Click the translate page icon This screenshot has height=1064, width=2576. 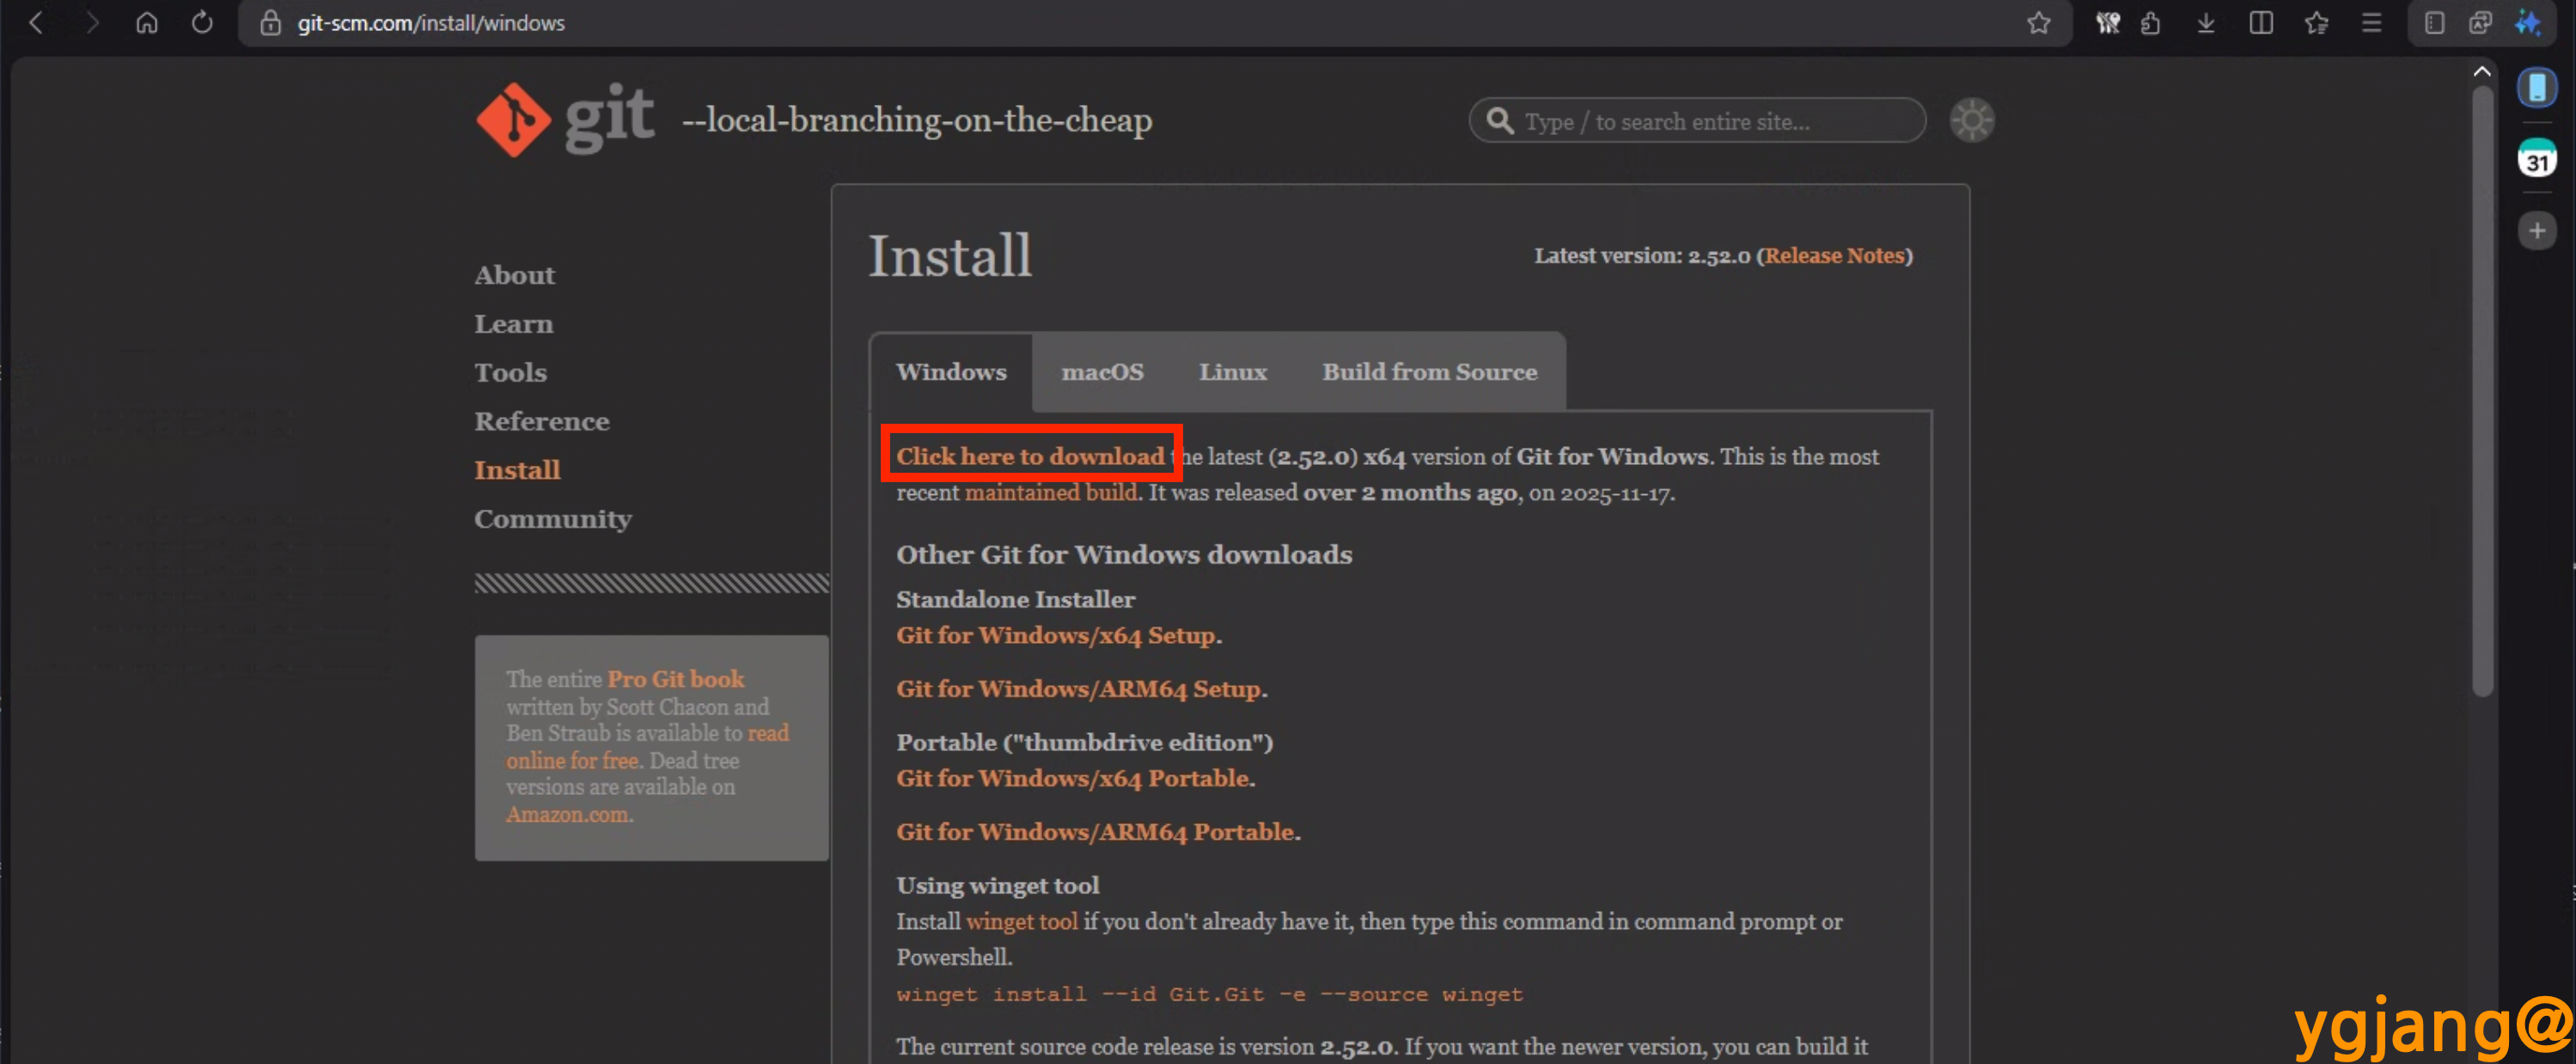[x=2480, y=22]
